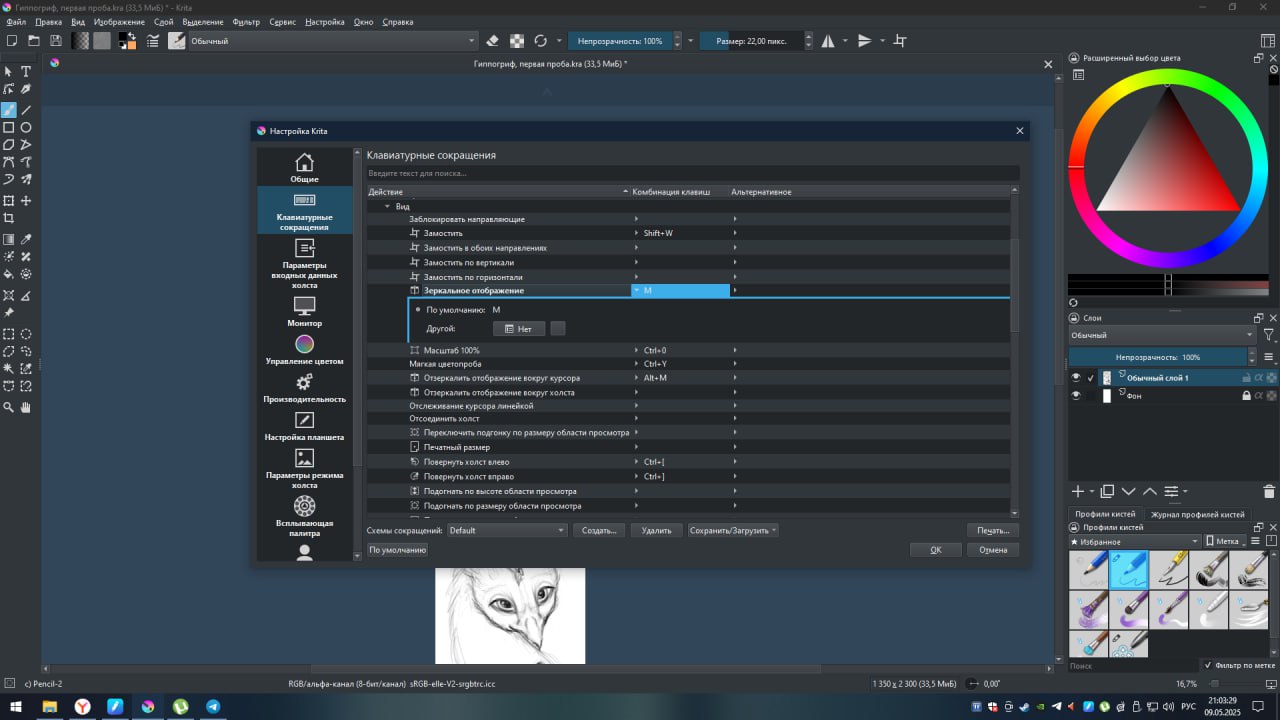Delete the layer using the trash icon
Screen dimensions: 1280x720
(1269, 491)
